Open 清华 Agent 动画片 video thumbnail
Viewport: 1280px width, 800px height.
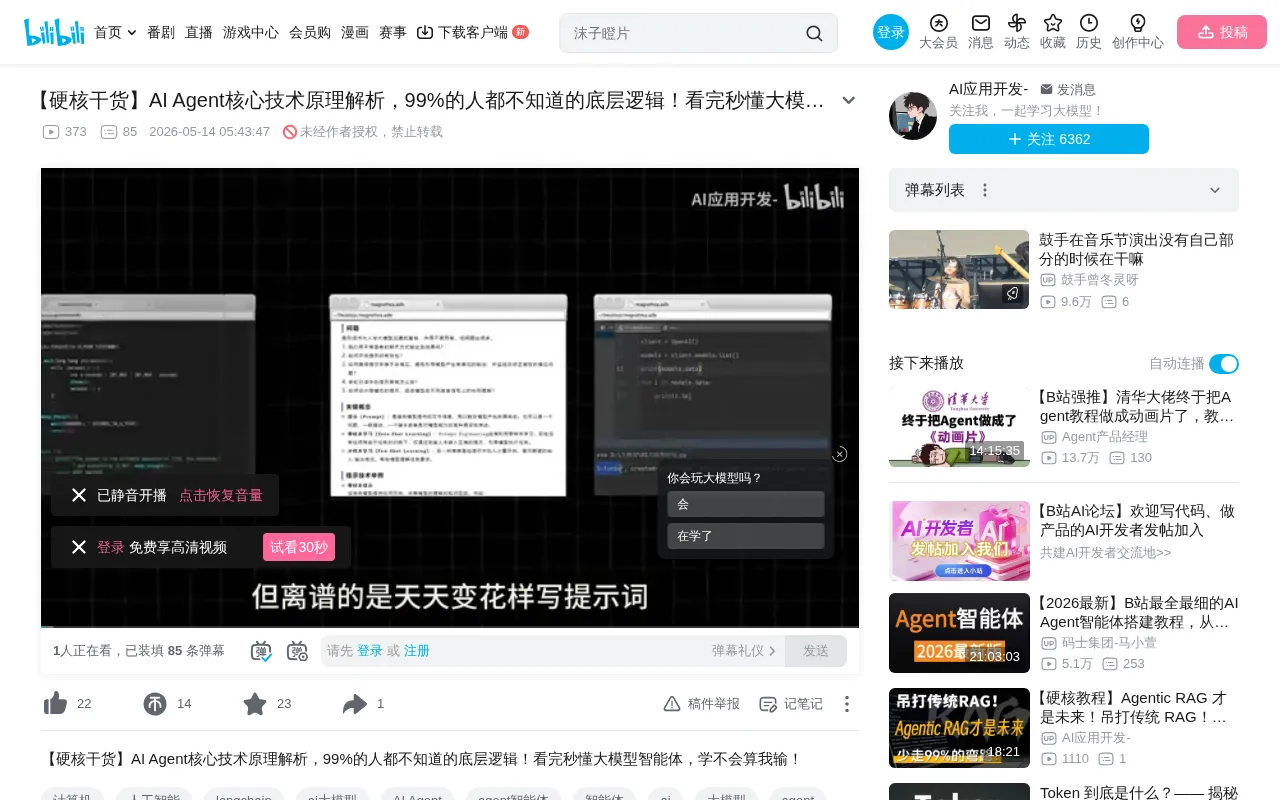click(959, 427)
